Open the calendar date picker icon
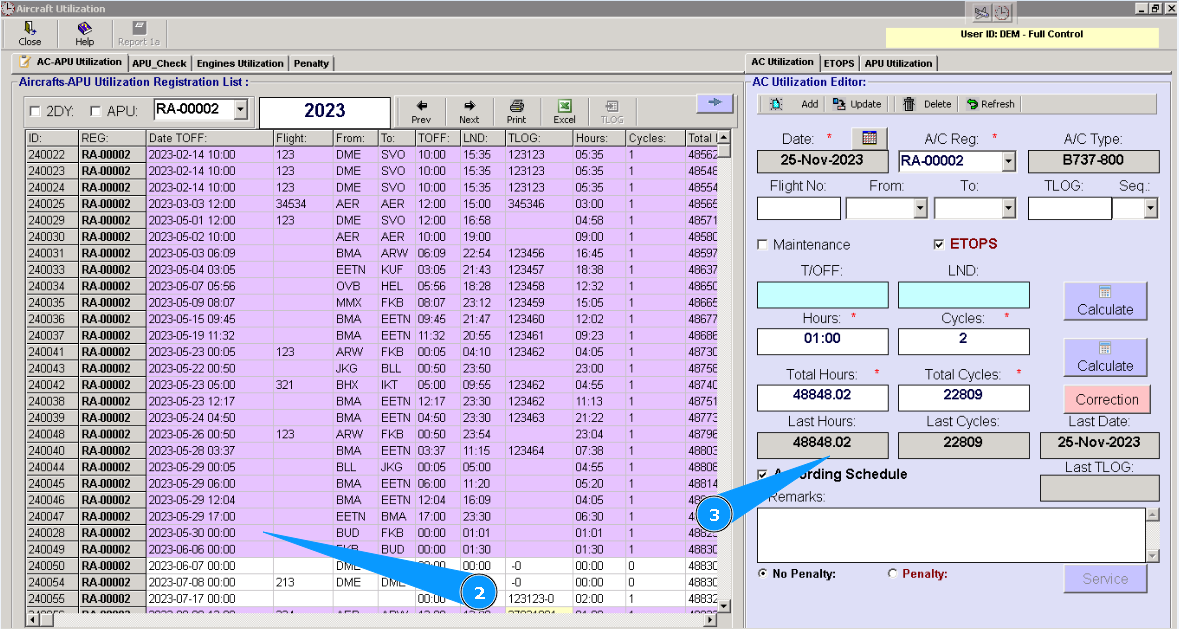 (869, 137)
